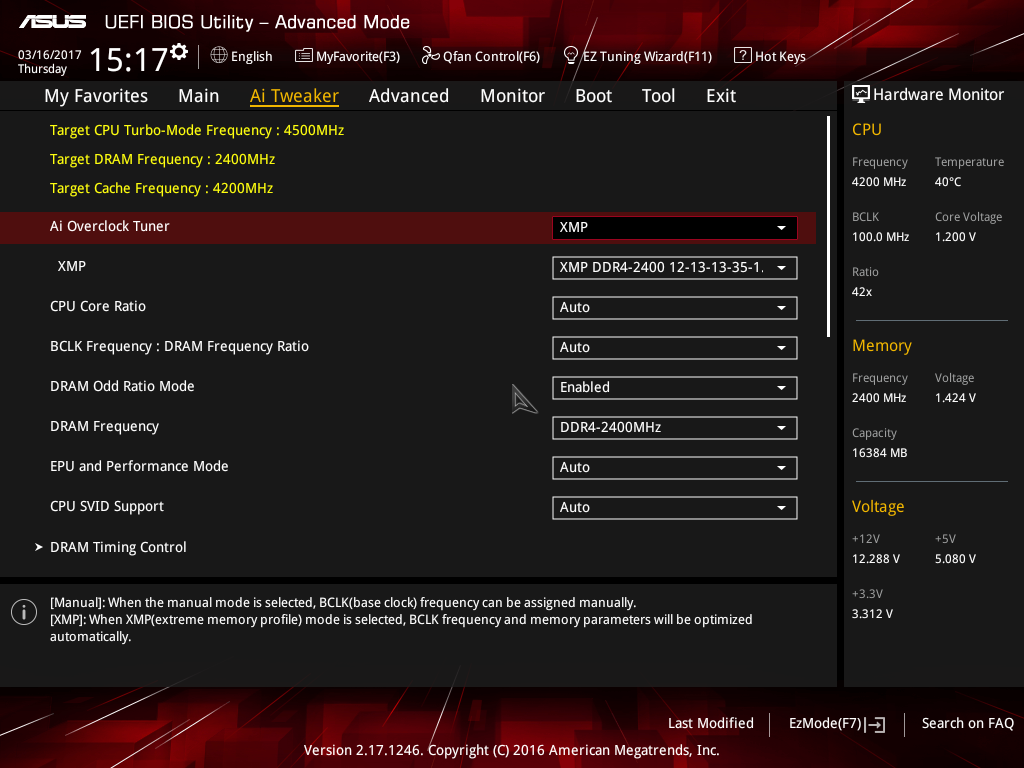Click the Search on FAQ link
This screenshot has height=768, width=1024.
coord(967,723)
